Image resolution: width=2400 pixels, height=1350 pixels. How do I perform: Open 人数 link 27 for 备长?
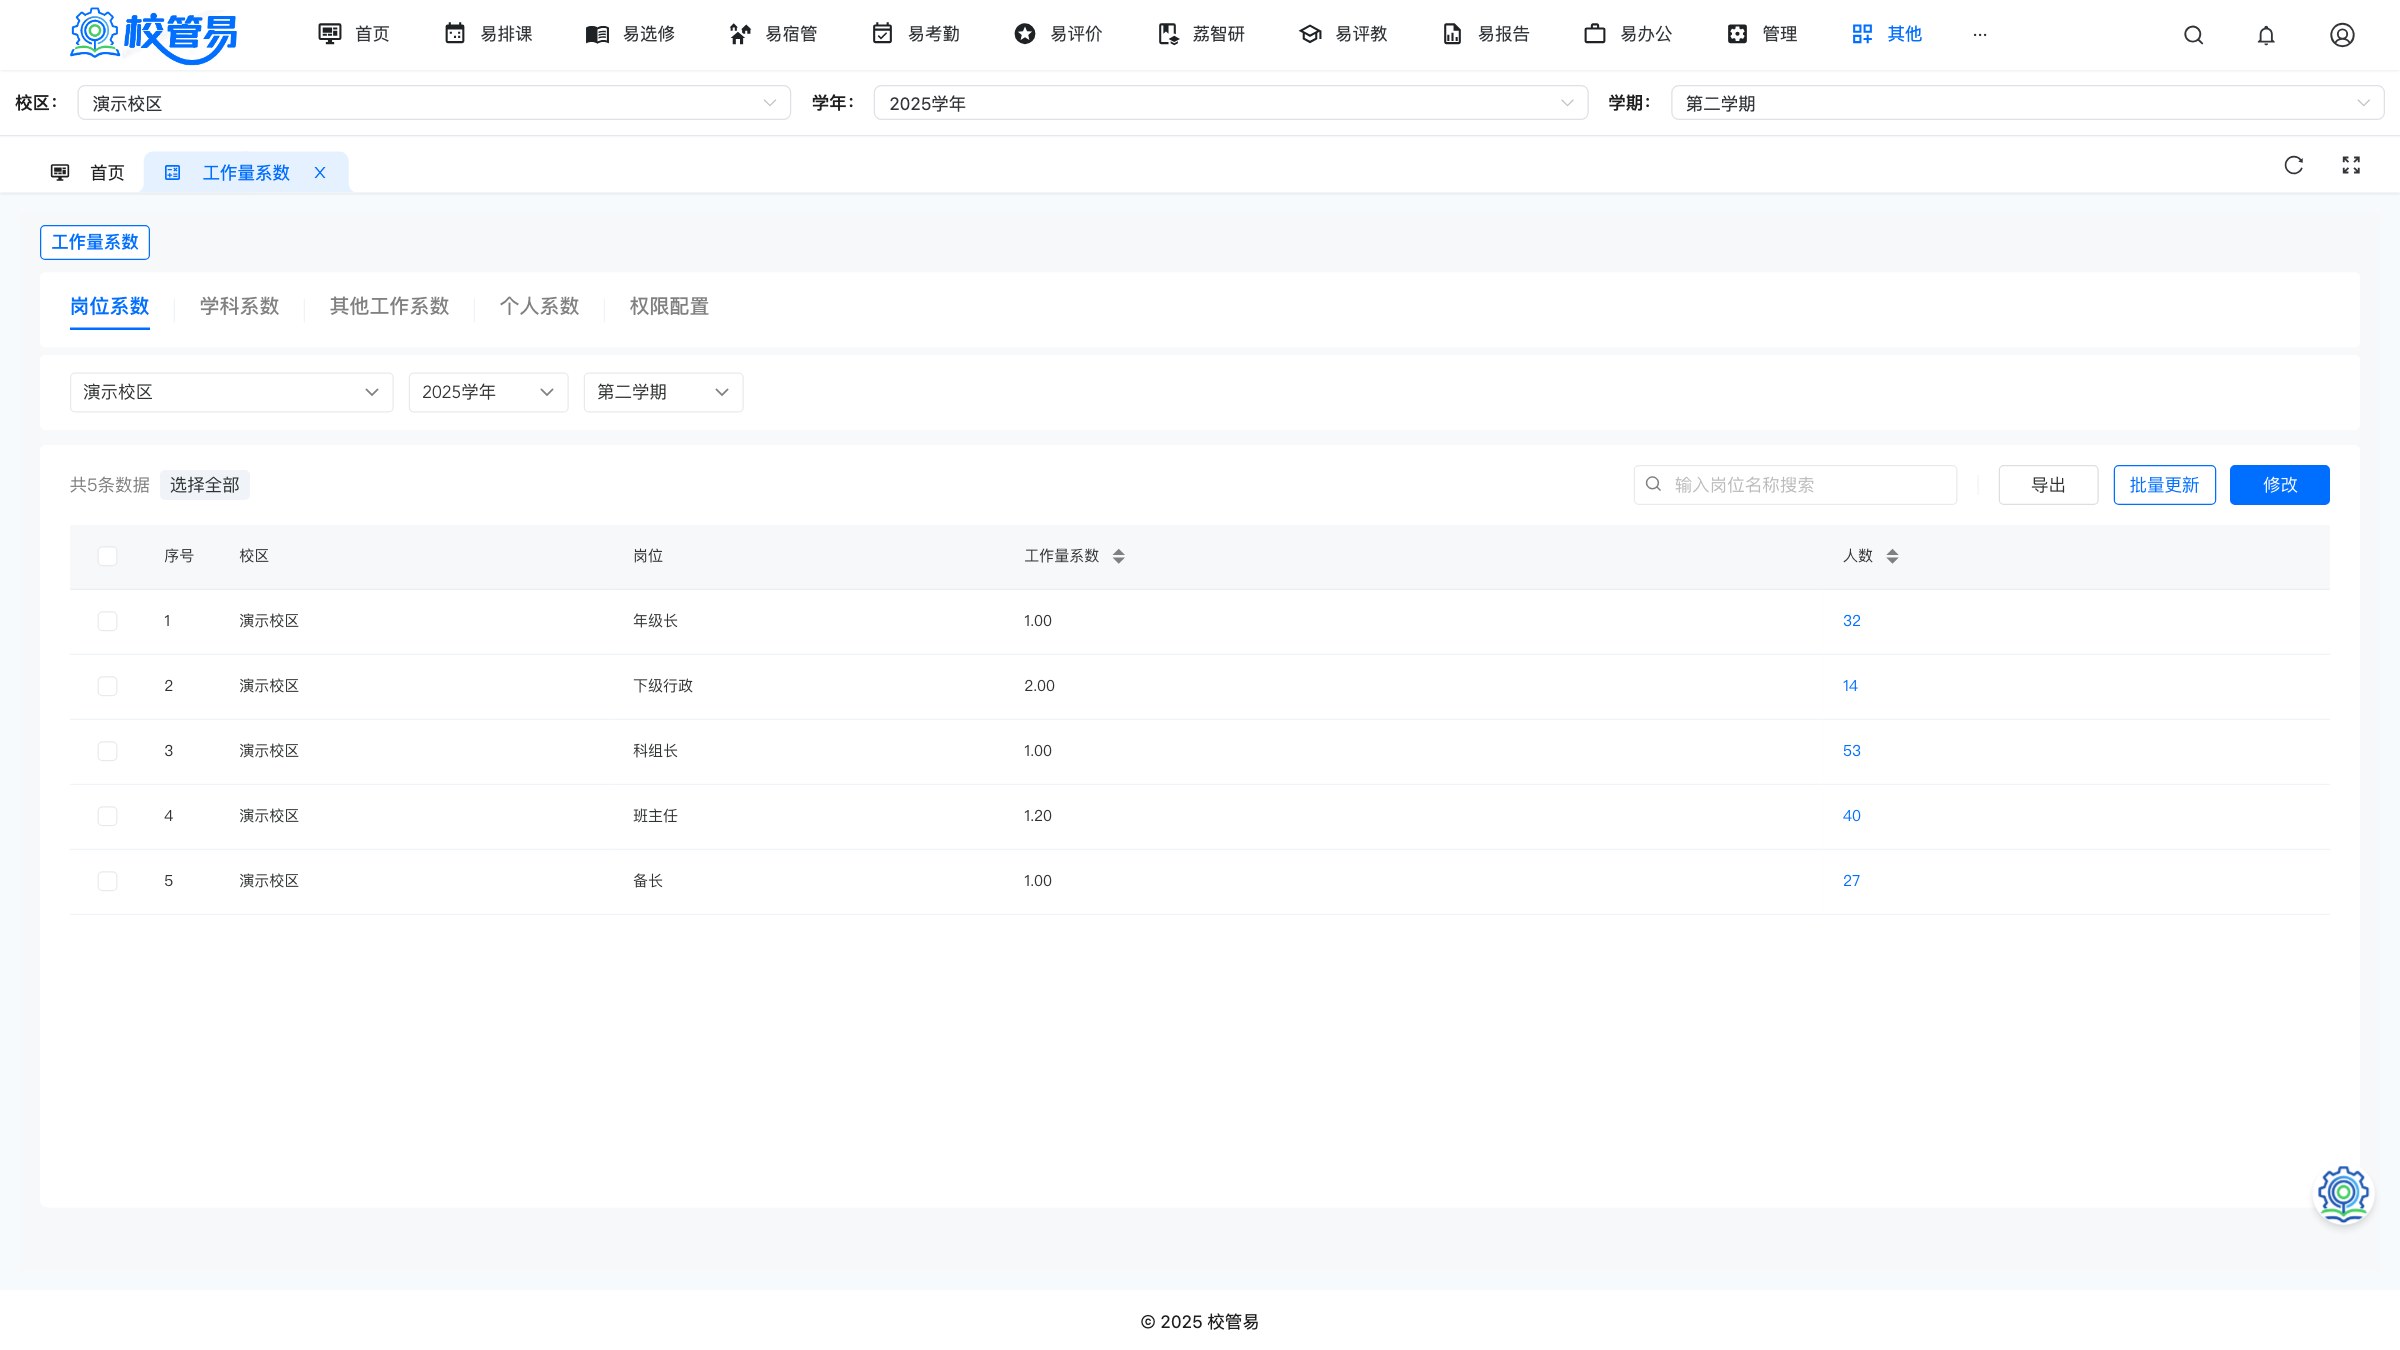[x=1851, y=881]
